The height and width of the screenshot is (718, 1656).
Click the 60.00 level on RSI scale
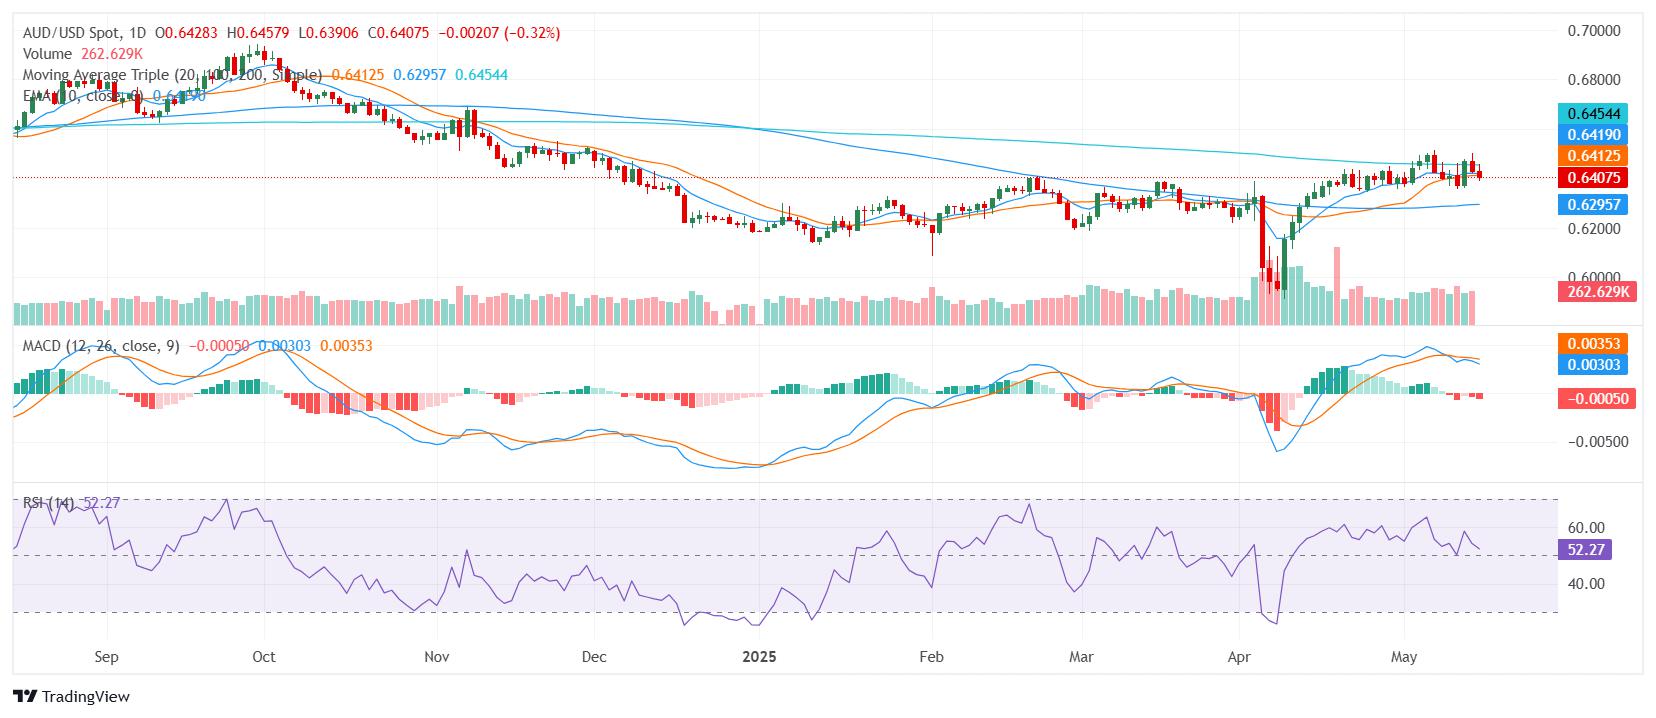(x=1587, y=527)
